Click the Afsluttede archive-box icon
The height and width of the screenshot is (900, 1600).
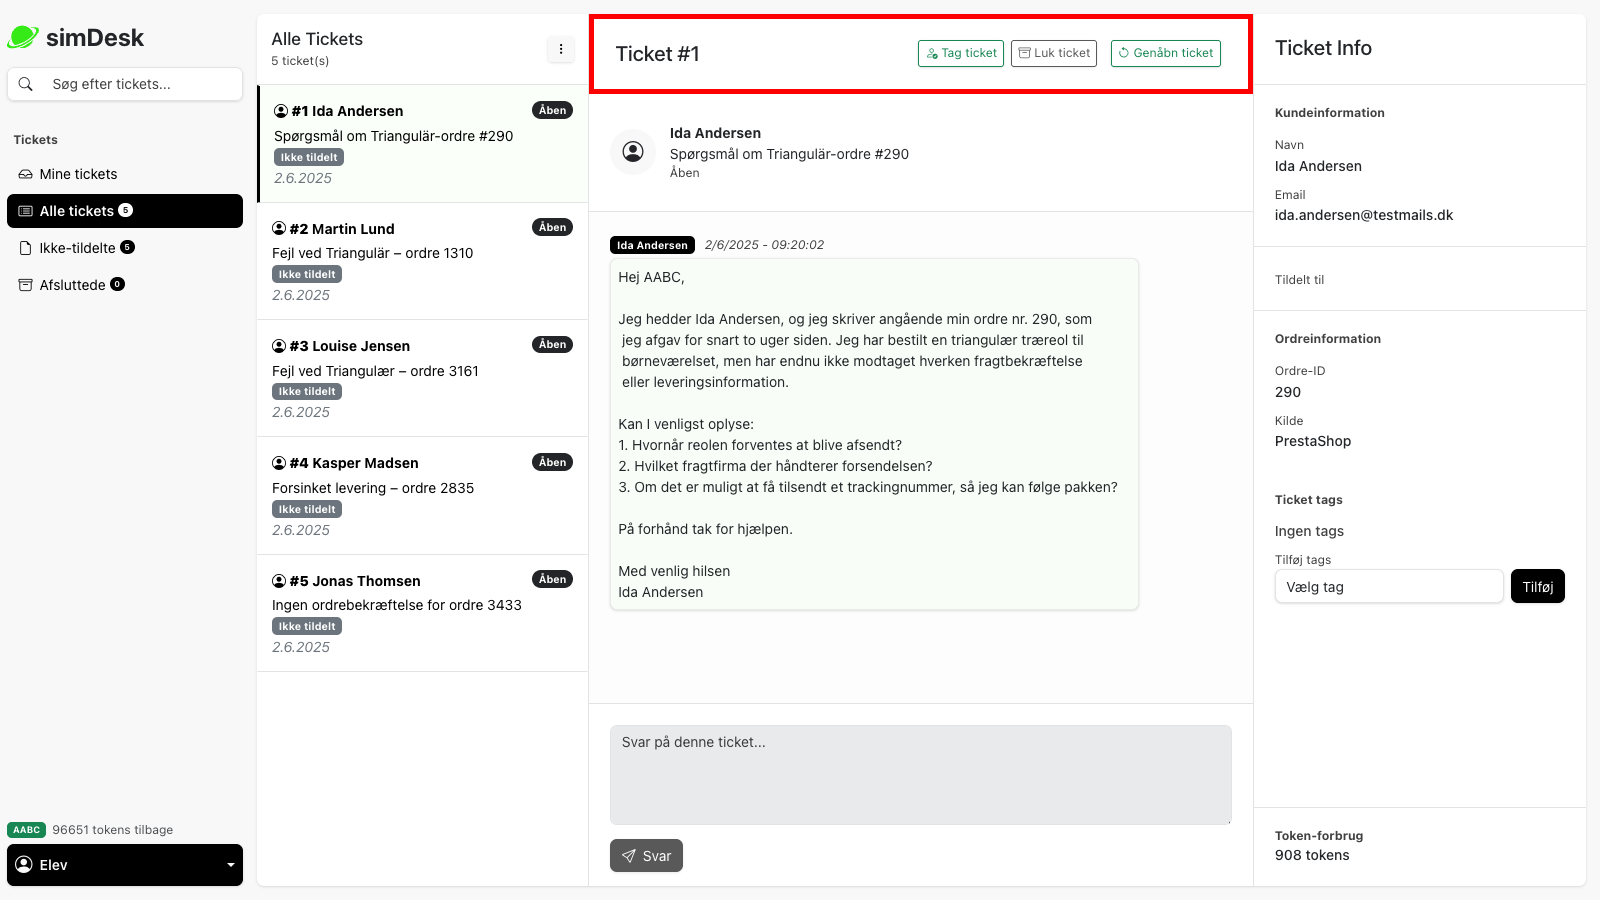click(x=24, y=284)
